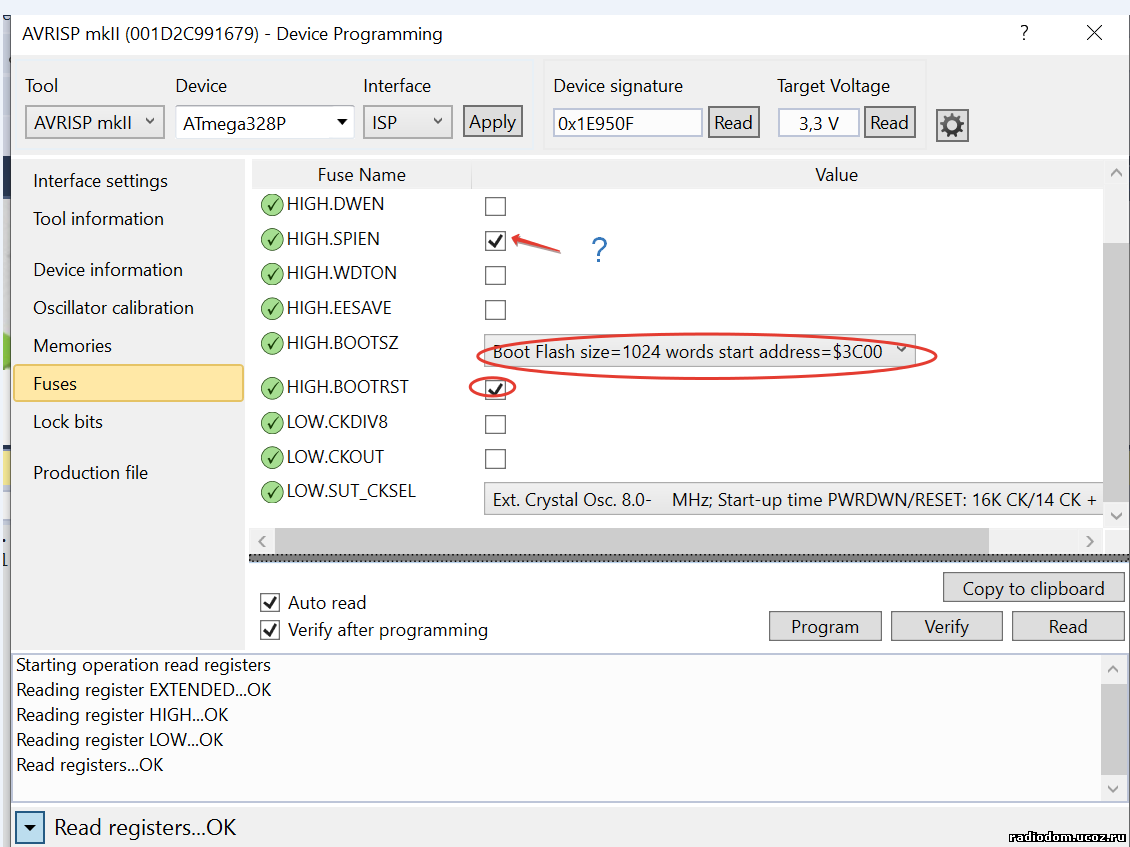The image size is (1130, 847).
Task: Click the fuse list scroll left arrow
Action: tap(262, 541)
